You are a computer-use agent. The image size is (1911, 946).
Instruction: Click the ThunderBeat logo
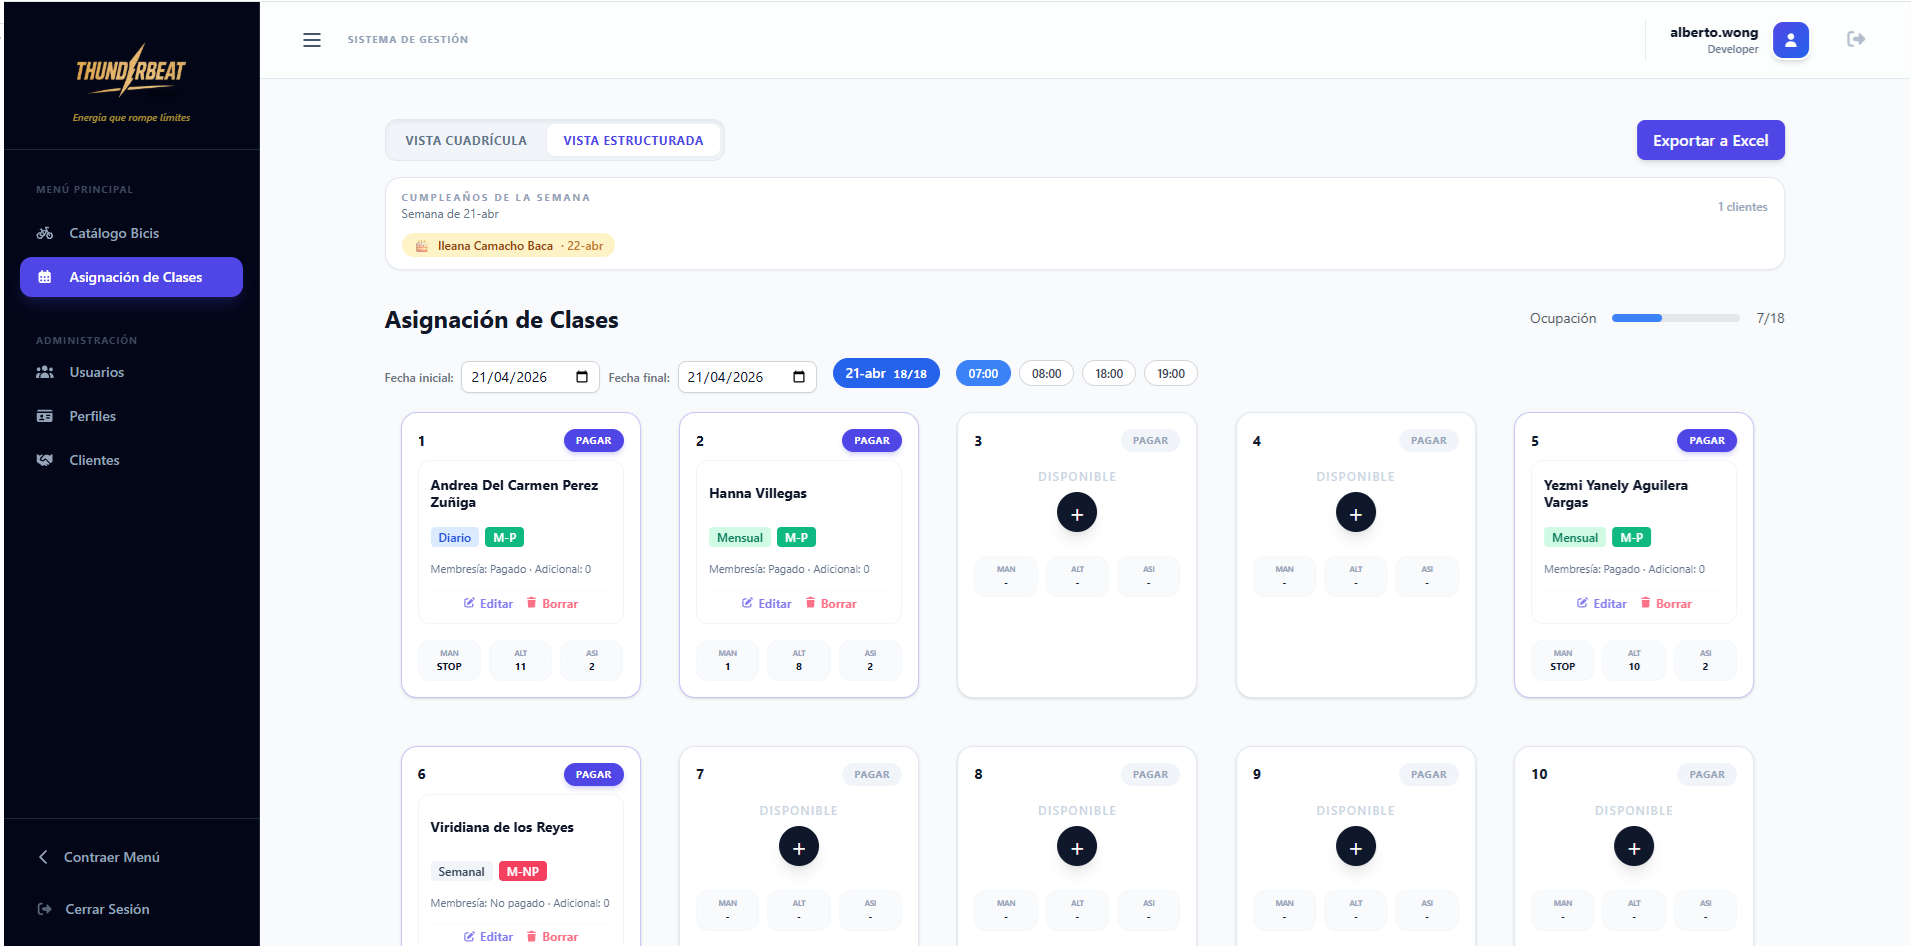tap(131, 71)
